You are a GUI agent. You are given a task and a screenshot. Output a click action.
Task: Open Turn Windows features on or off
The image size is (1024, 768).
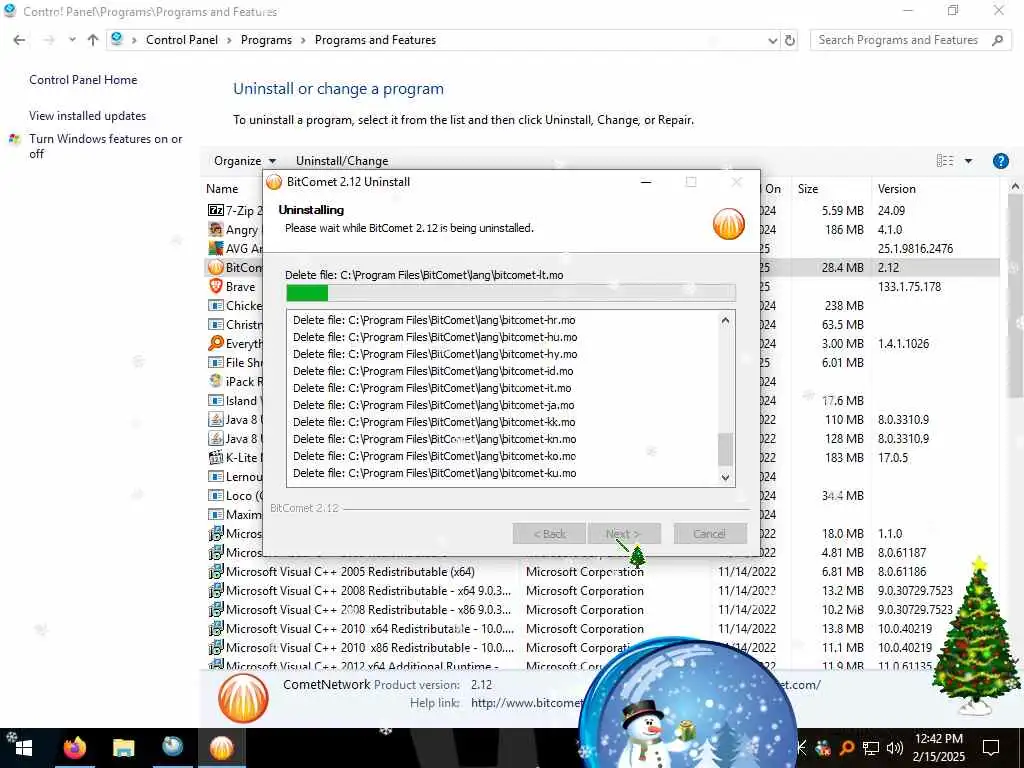(x=105, y=146)
